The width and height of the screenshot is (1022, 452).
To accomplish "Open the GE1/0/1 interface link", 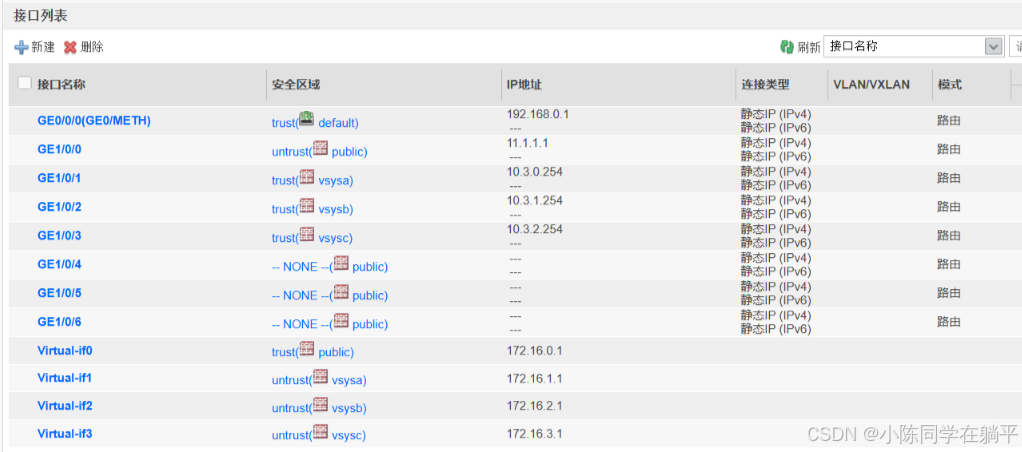I will click(x=59, y=177).
